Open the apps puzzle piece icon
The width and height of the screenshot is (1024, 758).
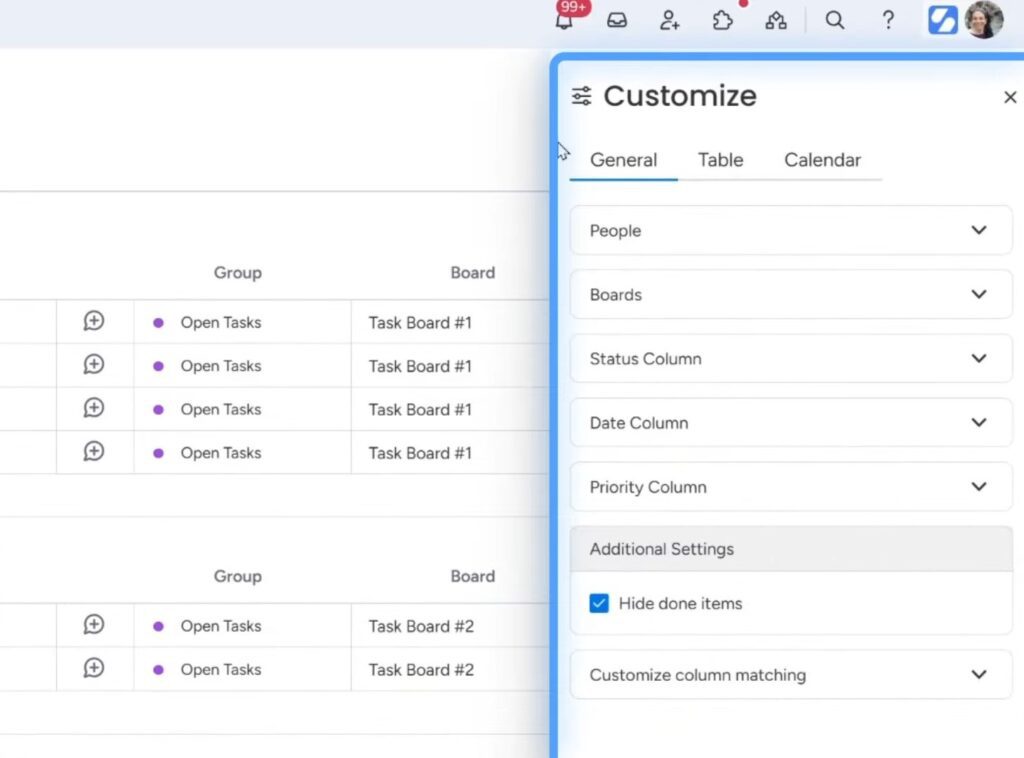(723, 20)
